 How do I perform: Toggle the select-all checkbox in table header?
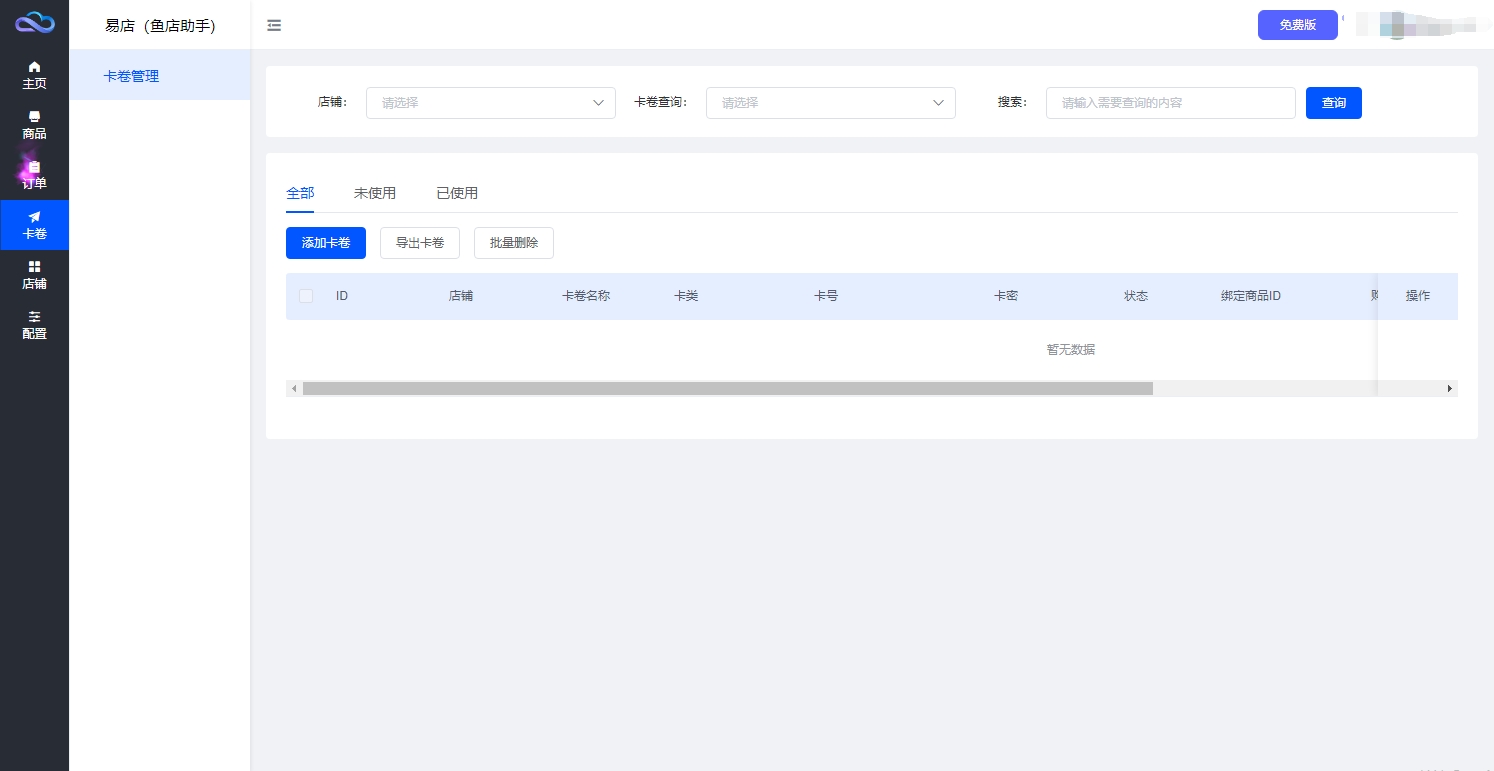pos(306,296)
